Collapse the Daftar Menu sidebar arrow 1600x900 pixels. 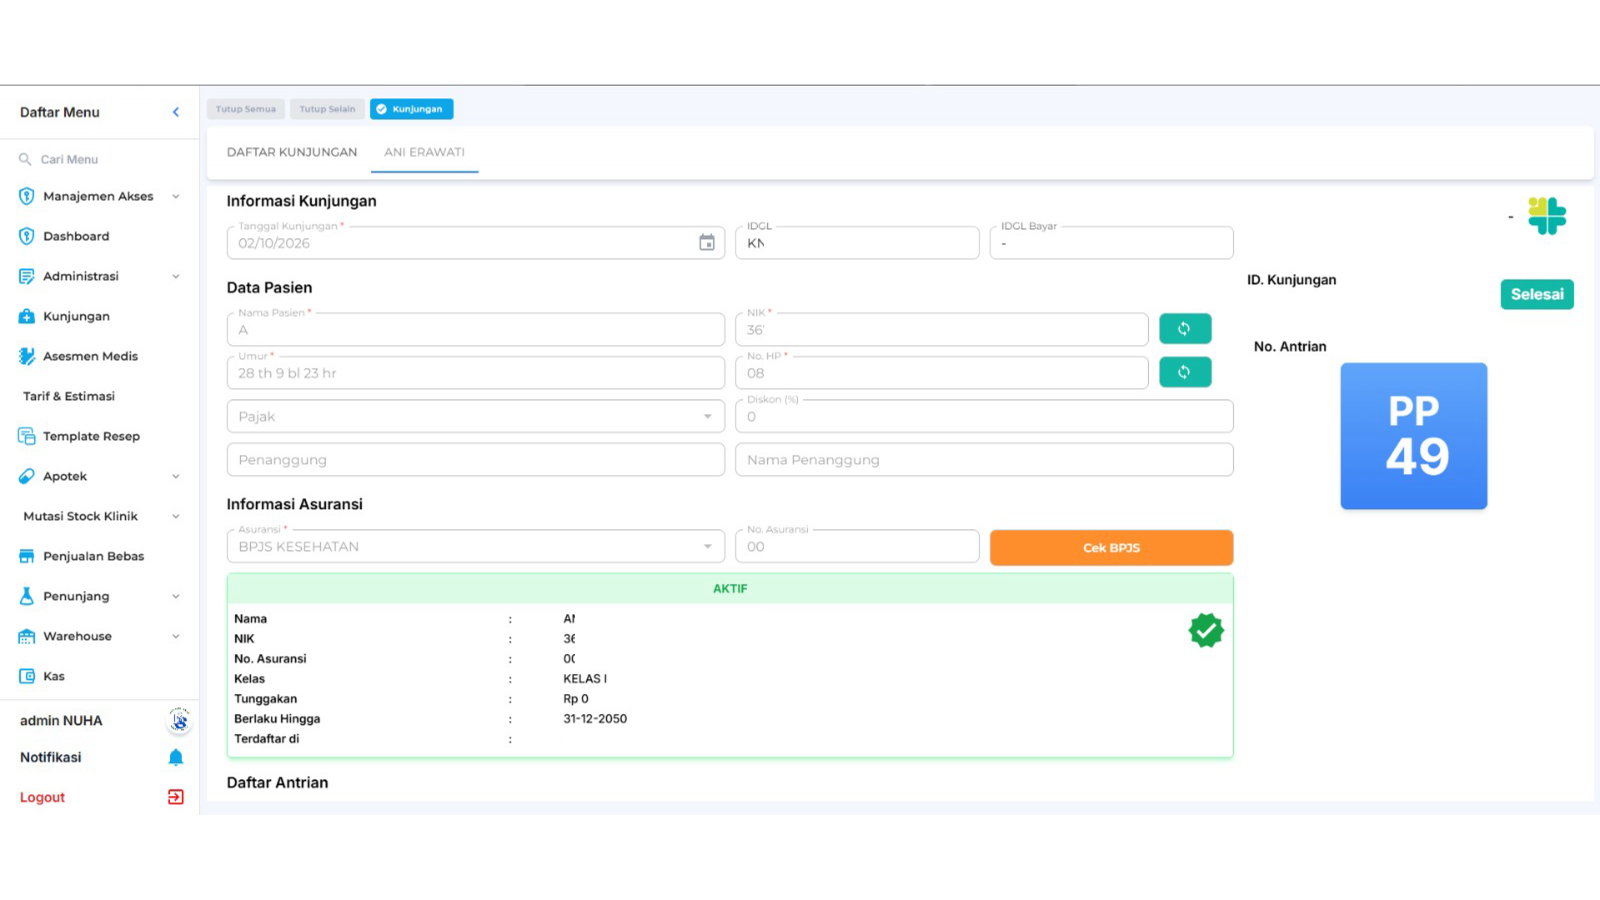pos(176,112)
